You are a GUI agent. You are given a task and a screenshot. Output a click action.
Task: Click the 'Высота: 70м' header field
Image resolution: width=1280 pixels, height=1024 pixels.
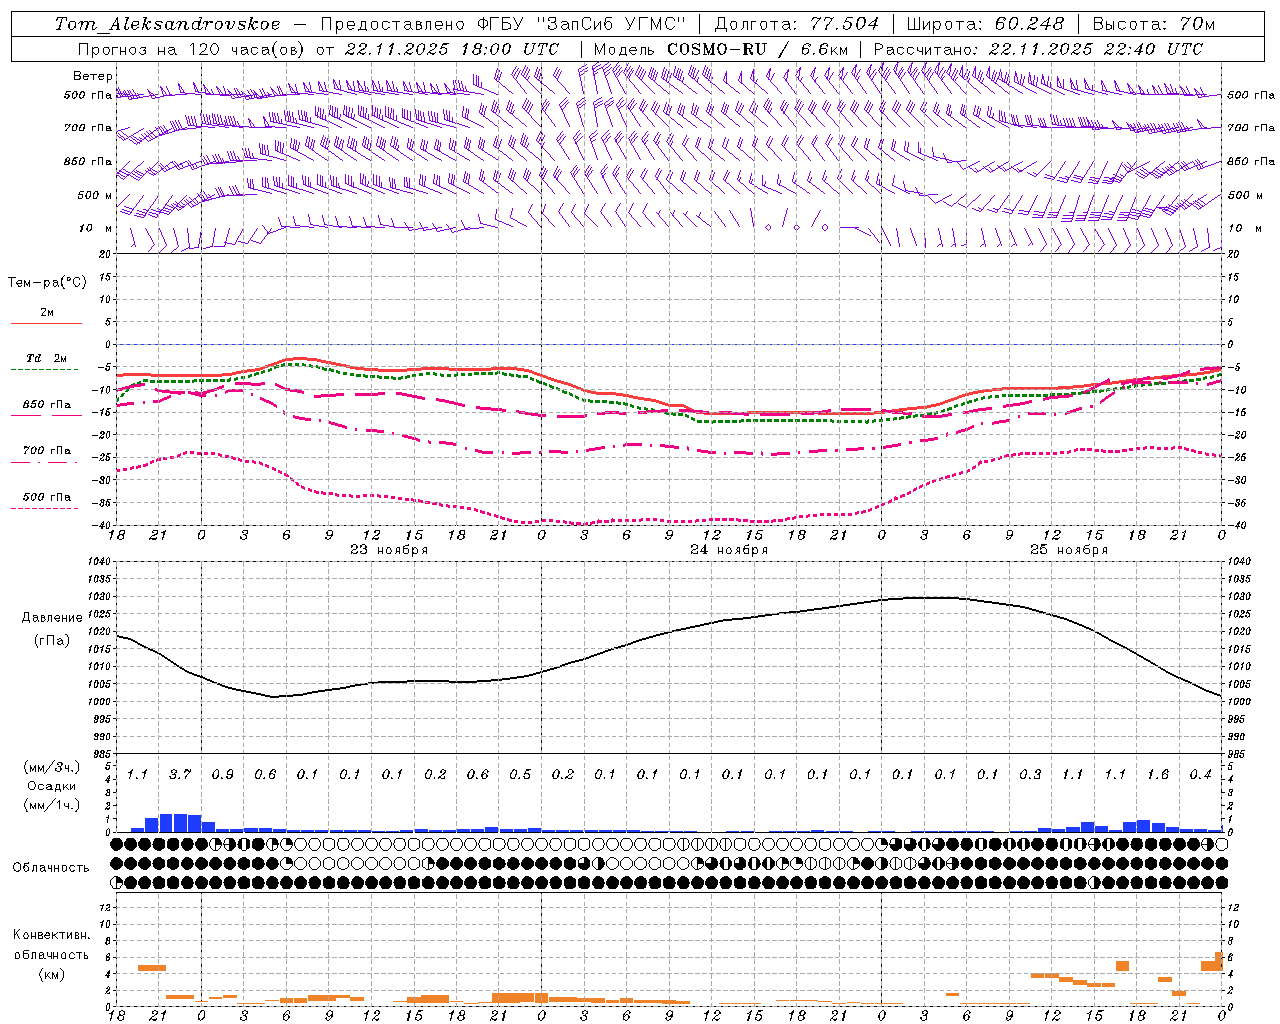click(x=1154, y=24)
